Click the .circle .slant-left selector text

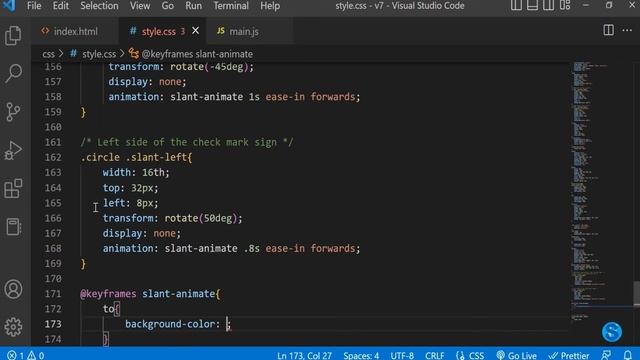(136, 157)
